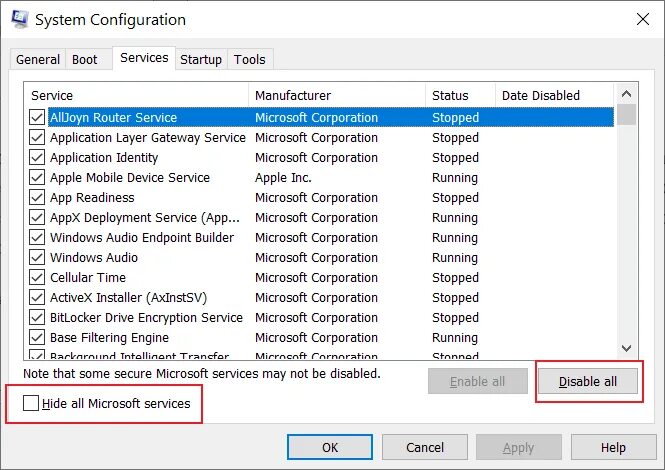Viewport: 665px width, 470px height.
Task: Switch to the Startup tab
Action: tap(201, 60)
